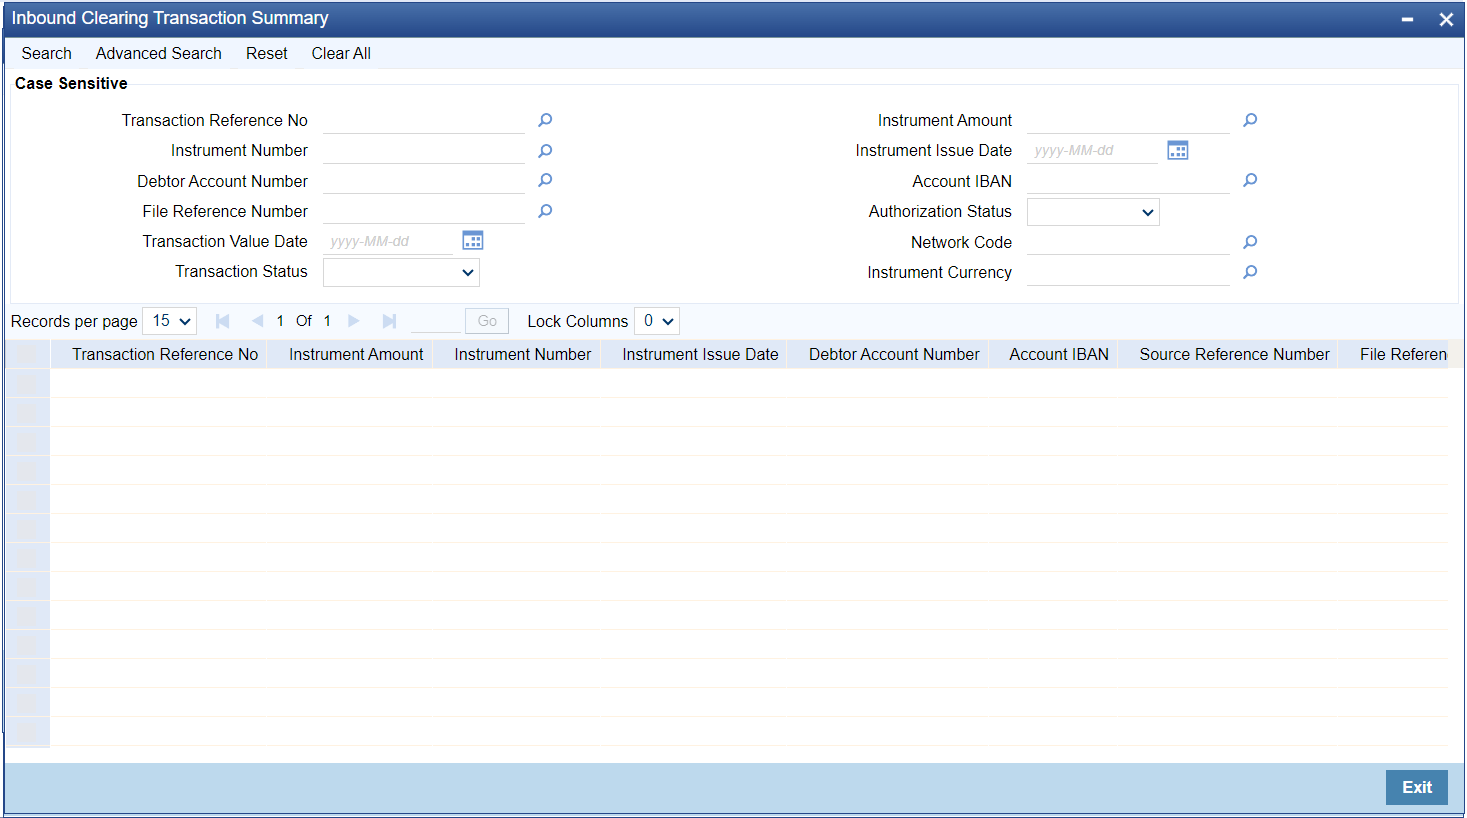The image size is (1467, 818).
Task: Open calendar for Instrument Issue Date
Action: pos(1178,151)
